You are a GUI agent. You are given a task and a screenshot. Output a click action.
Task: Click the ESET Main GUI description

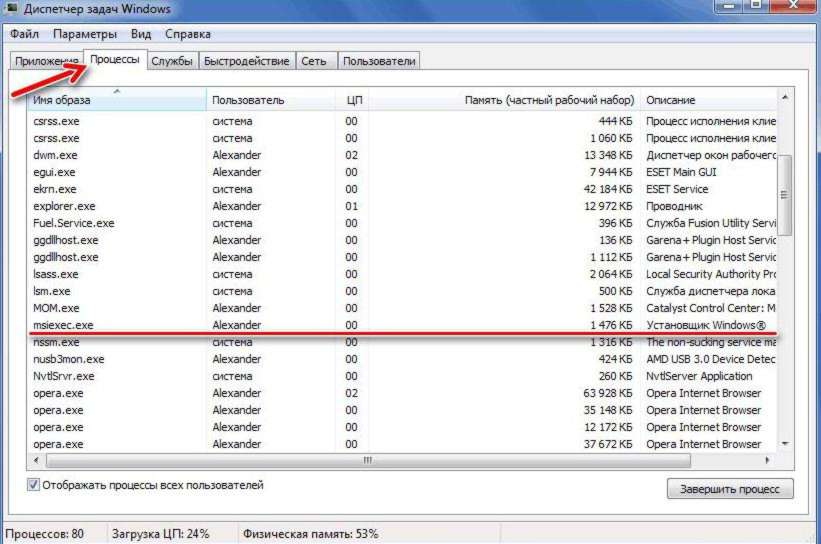[681, 172]
